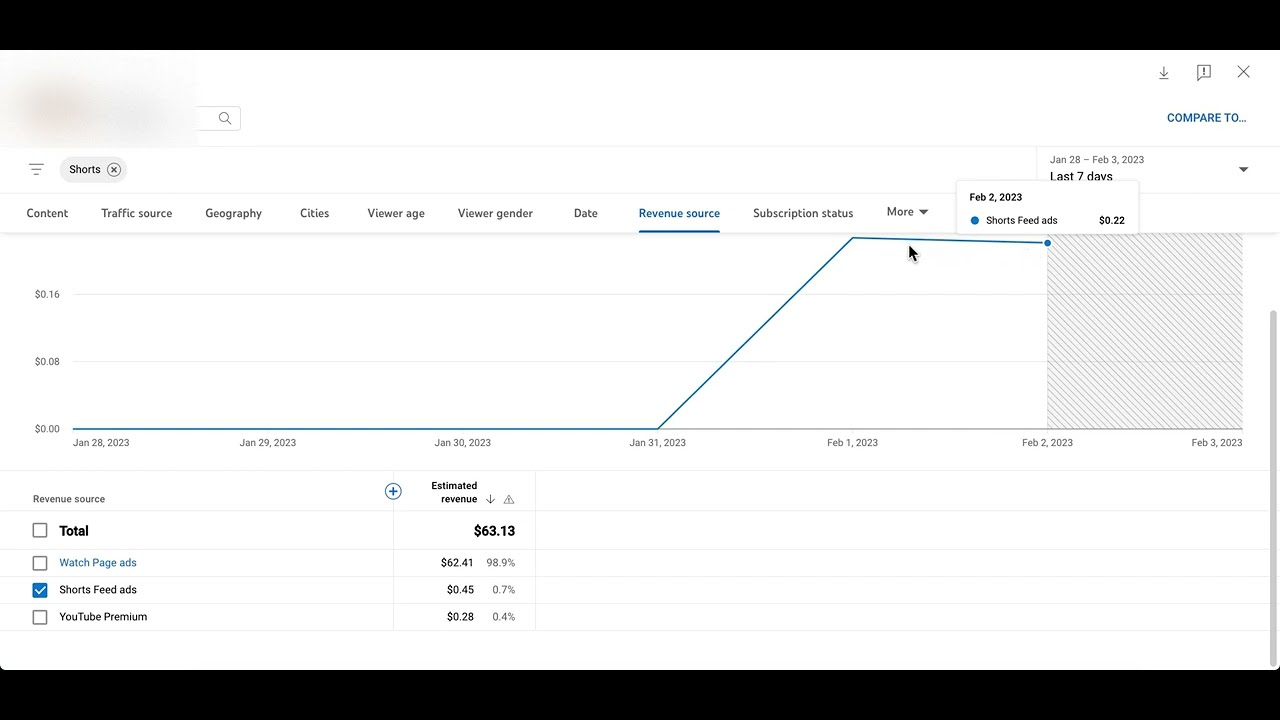1280x720 pixels.
Task: Open the date range dropdown
Action: [1244, 170]
